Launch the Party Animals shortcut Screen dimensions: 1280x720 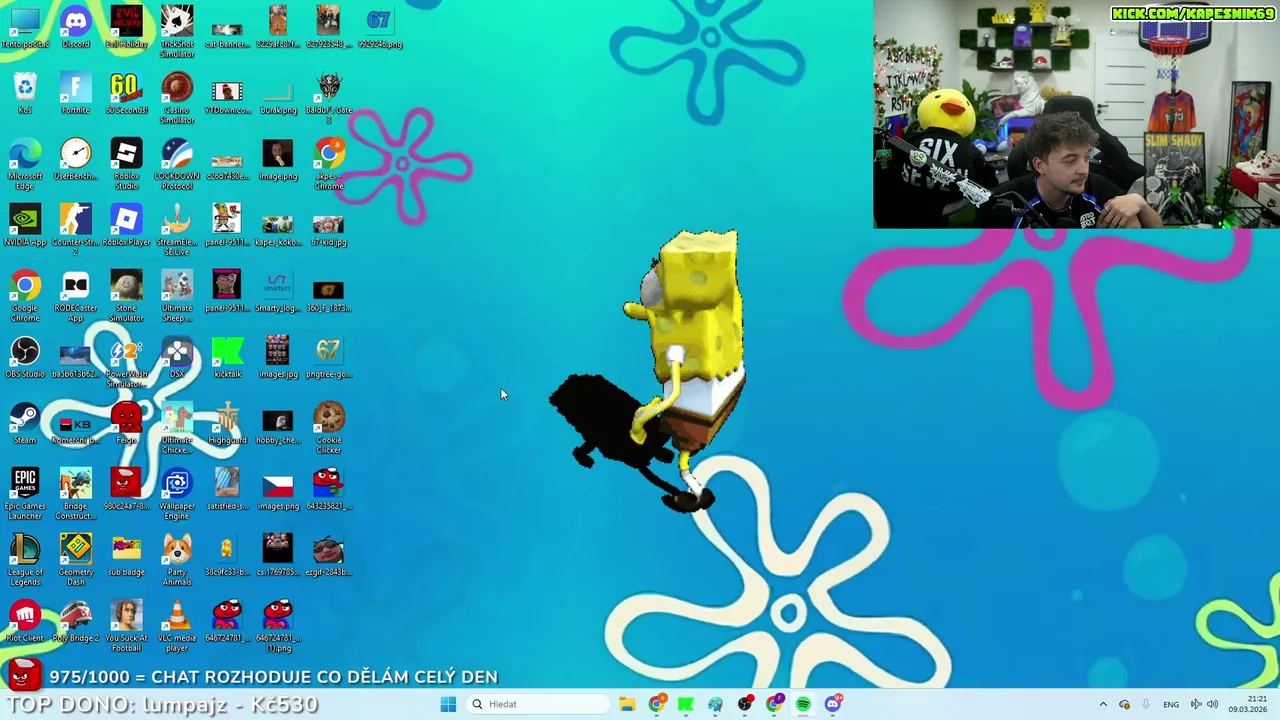177,560
